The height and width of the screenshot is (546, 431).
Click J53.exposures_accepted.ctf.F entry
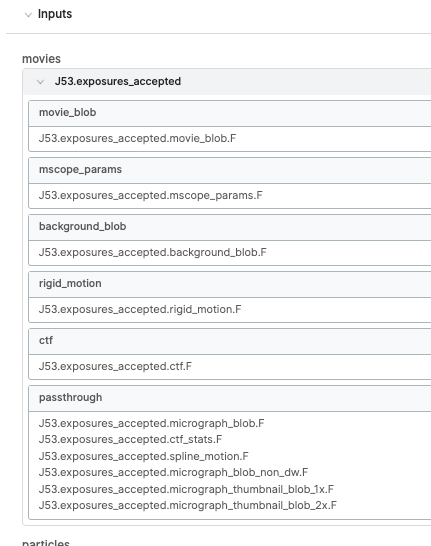115,366
